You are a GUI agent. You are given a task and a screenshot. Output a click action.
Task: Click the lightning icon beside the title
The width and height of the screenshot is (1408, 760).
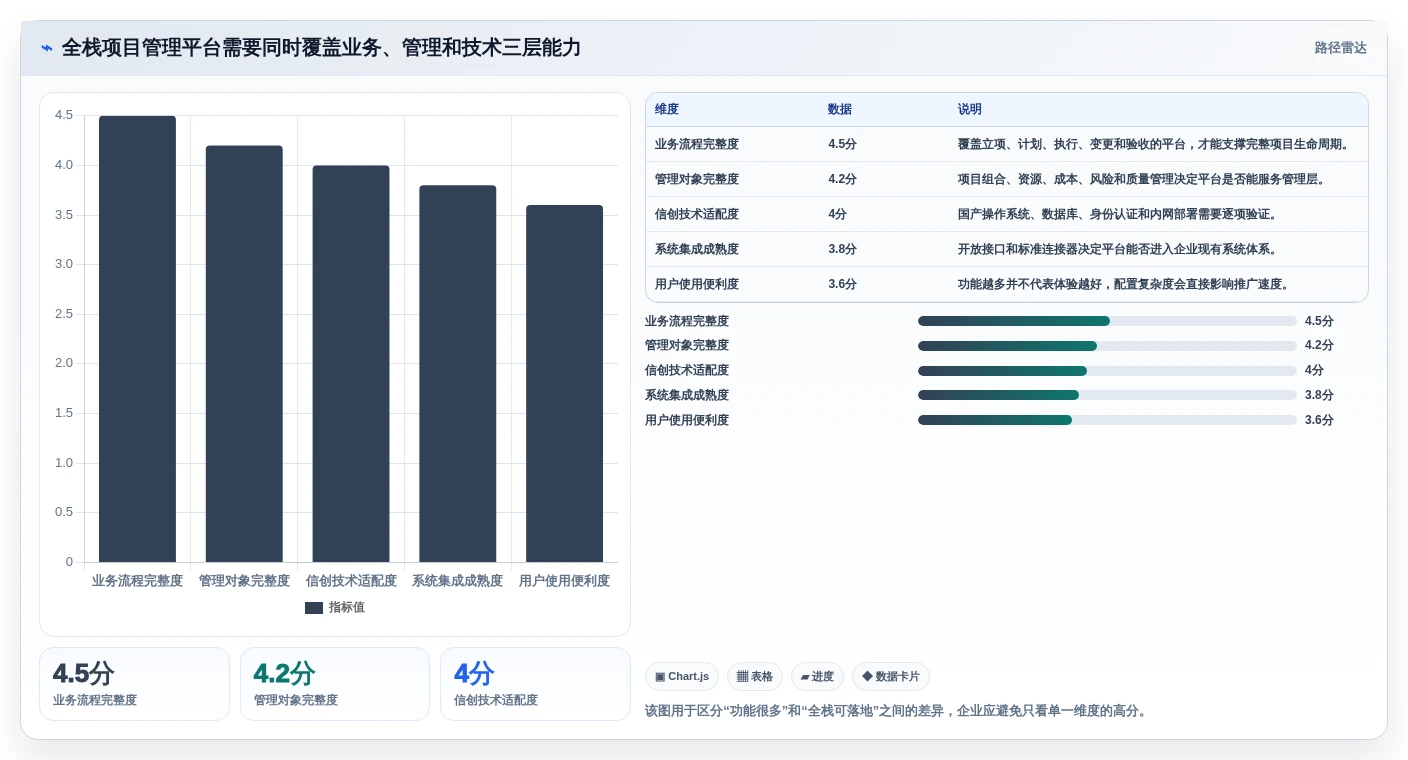point(47,48)
